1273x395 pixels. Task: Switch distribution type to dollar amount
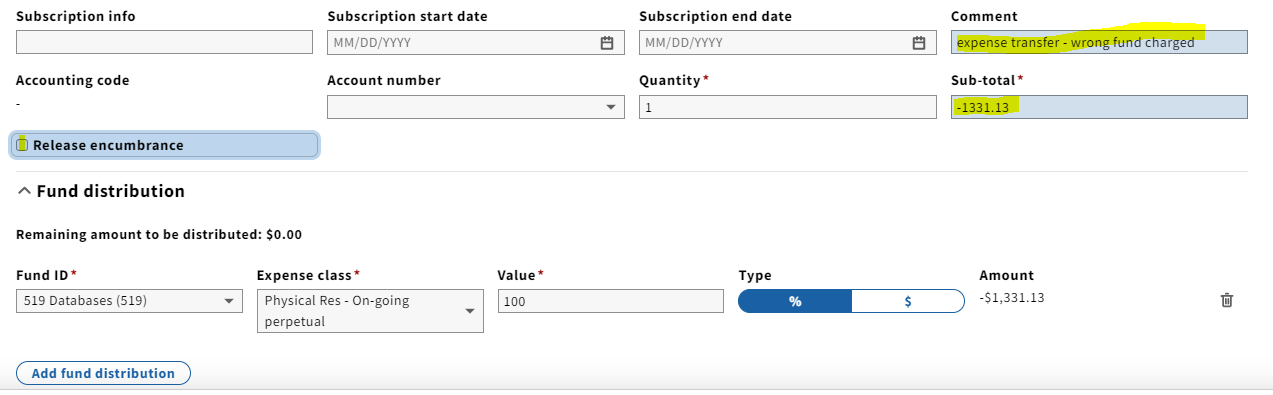click(x=908, y=301)
